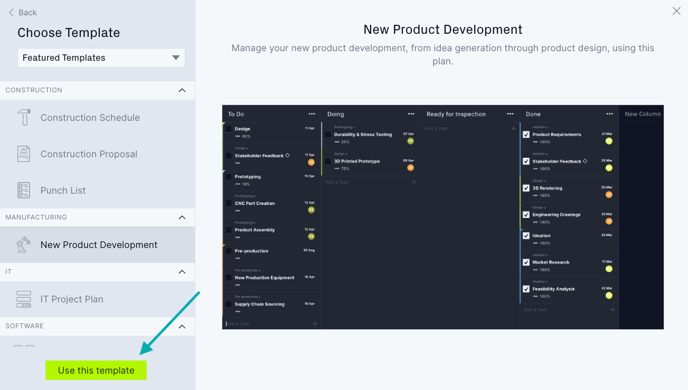Click the Use this template button
The image size is (688, 390).
(96, 370)
